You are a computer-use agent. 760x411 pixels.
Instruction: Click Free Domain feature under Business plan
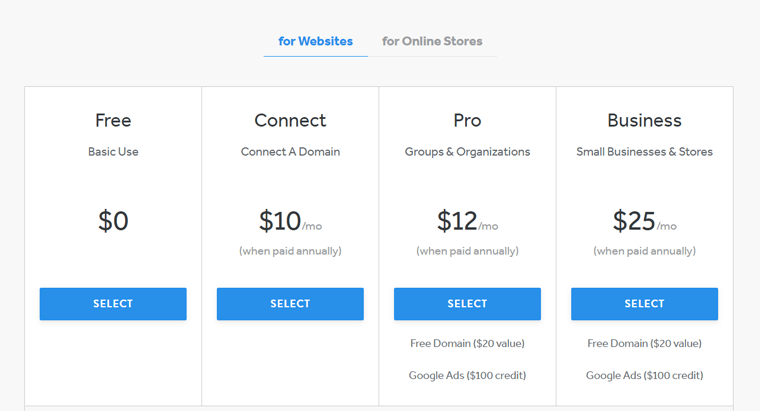point(644,344)
